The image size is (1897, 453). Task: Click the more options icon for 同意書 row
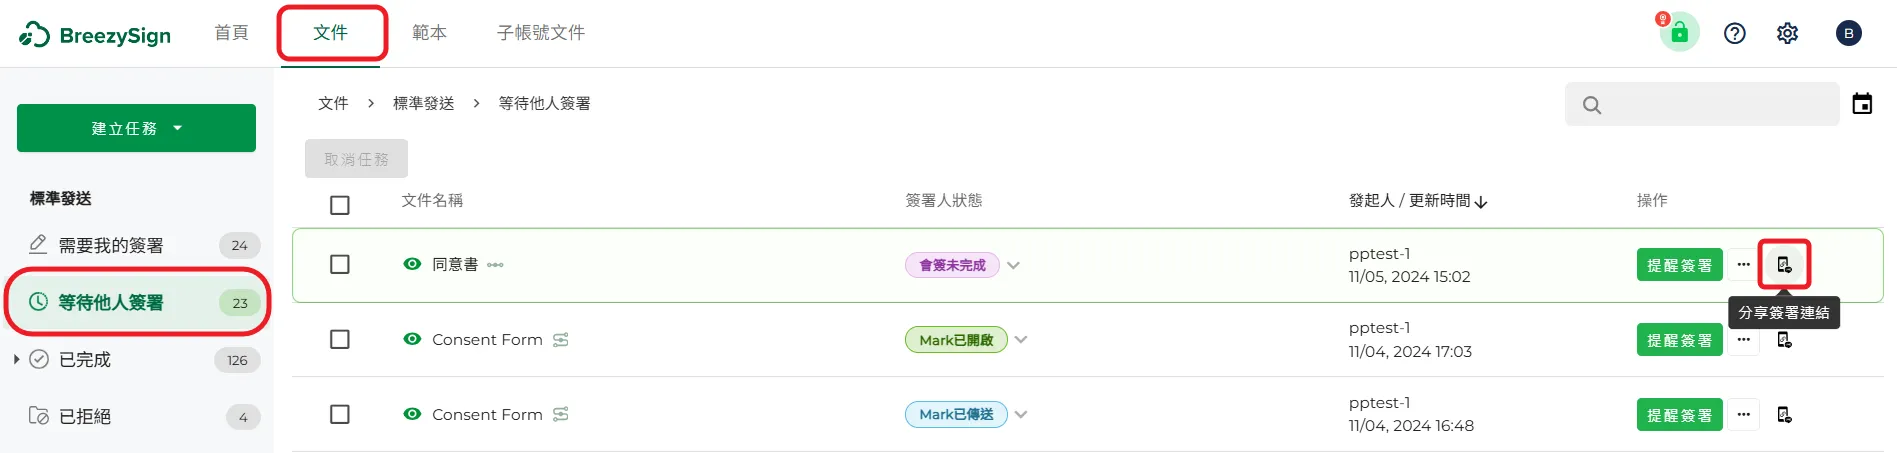point(1743,265)
